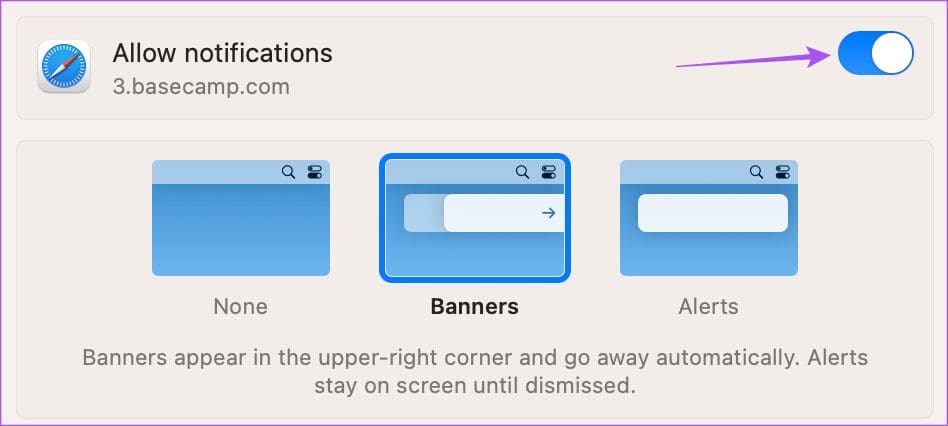Click the Safari compass app icon

pos(64,66)
